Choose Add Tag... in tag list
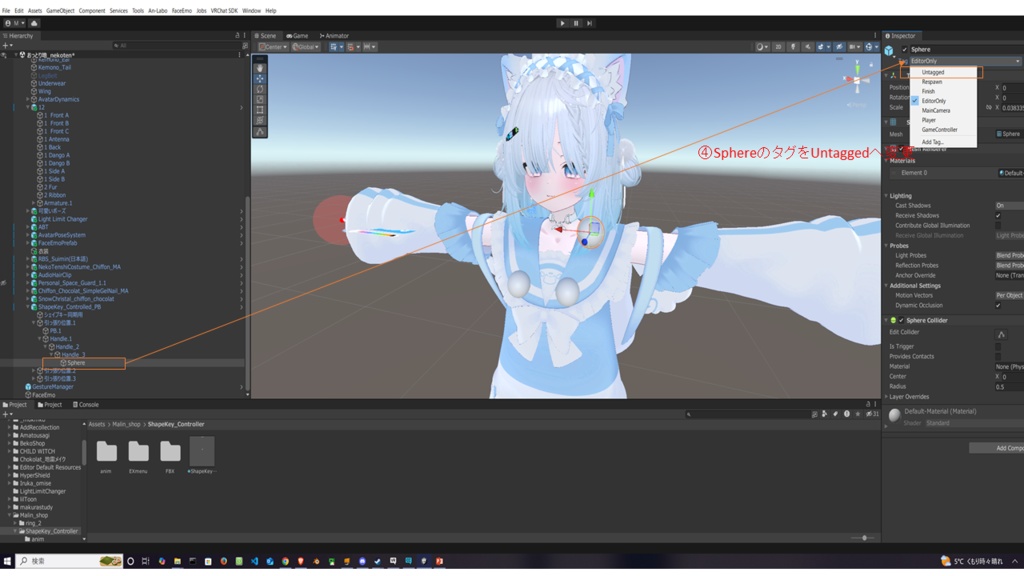1024x576 pixels. tap(943, 142)
